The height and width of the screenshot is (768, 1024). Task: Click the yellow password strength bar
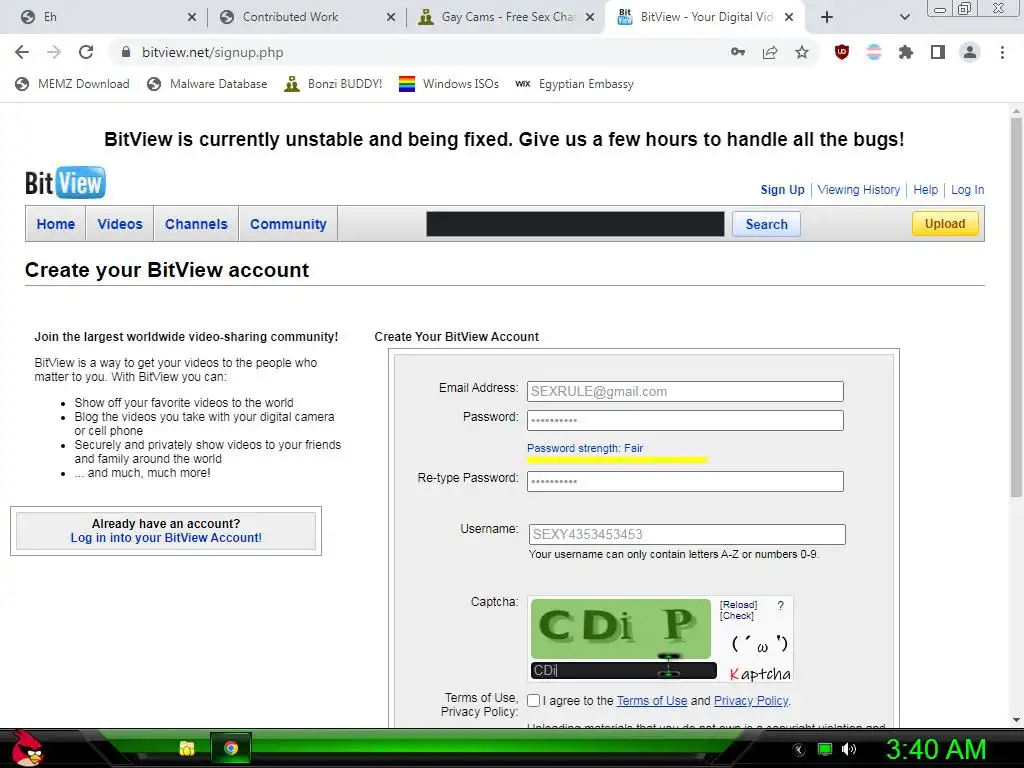point(617,460)
